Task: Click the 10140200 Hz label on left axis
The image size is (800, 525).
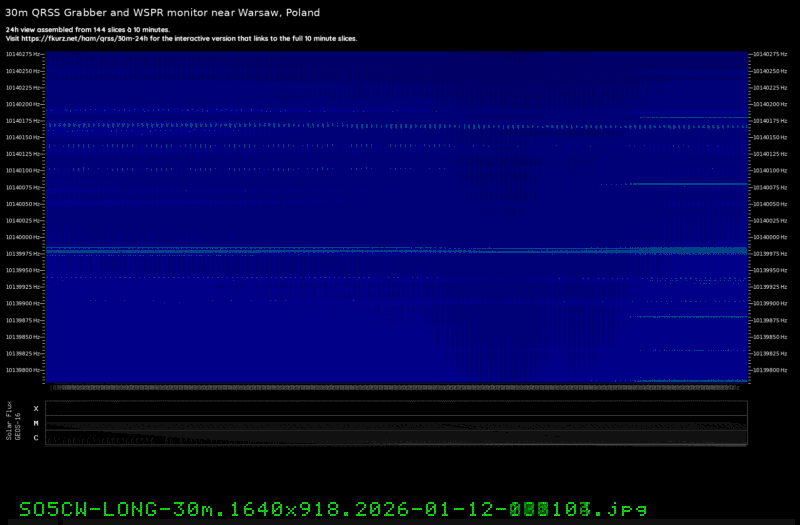Action: (23, 104)
